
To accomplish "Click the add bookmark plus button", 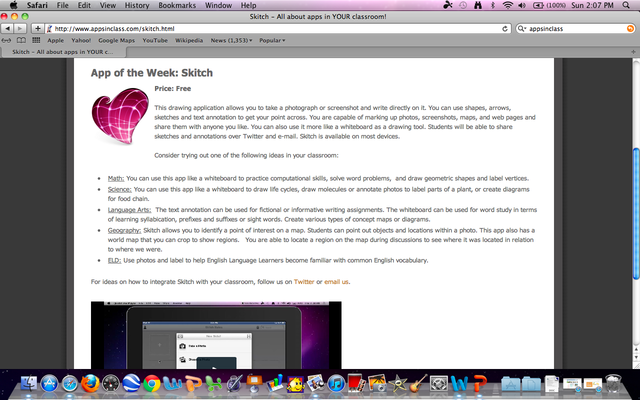I will pyautogui.click(x=38, y=29).
